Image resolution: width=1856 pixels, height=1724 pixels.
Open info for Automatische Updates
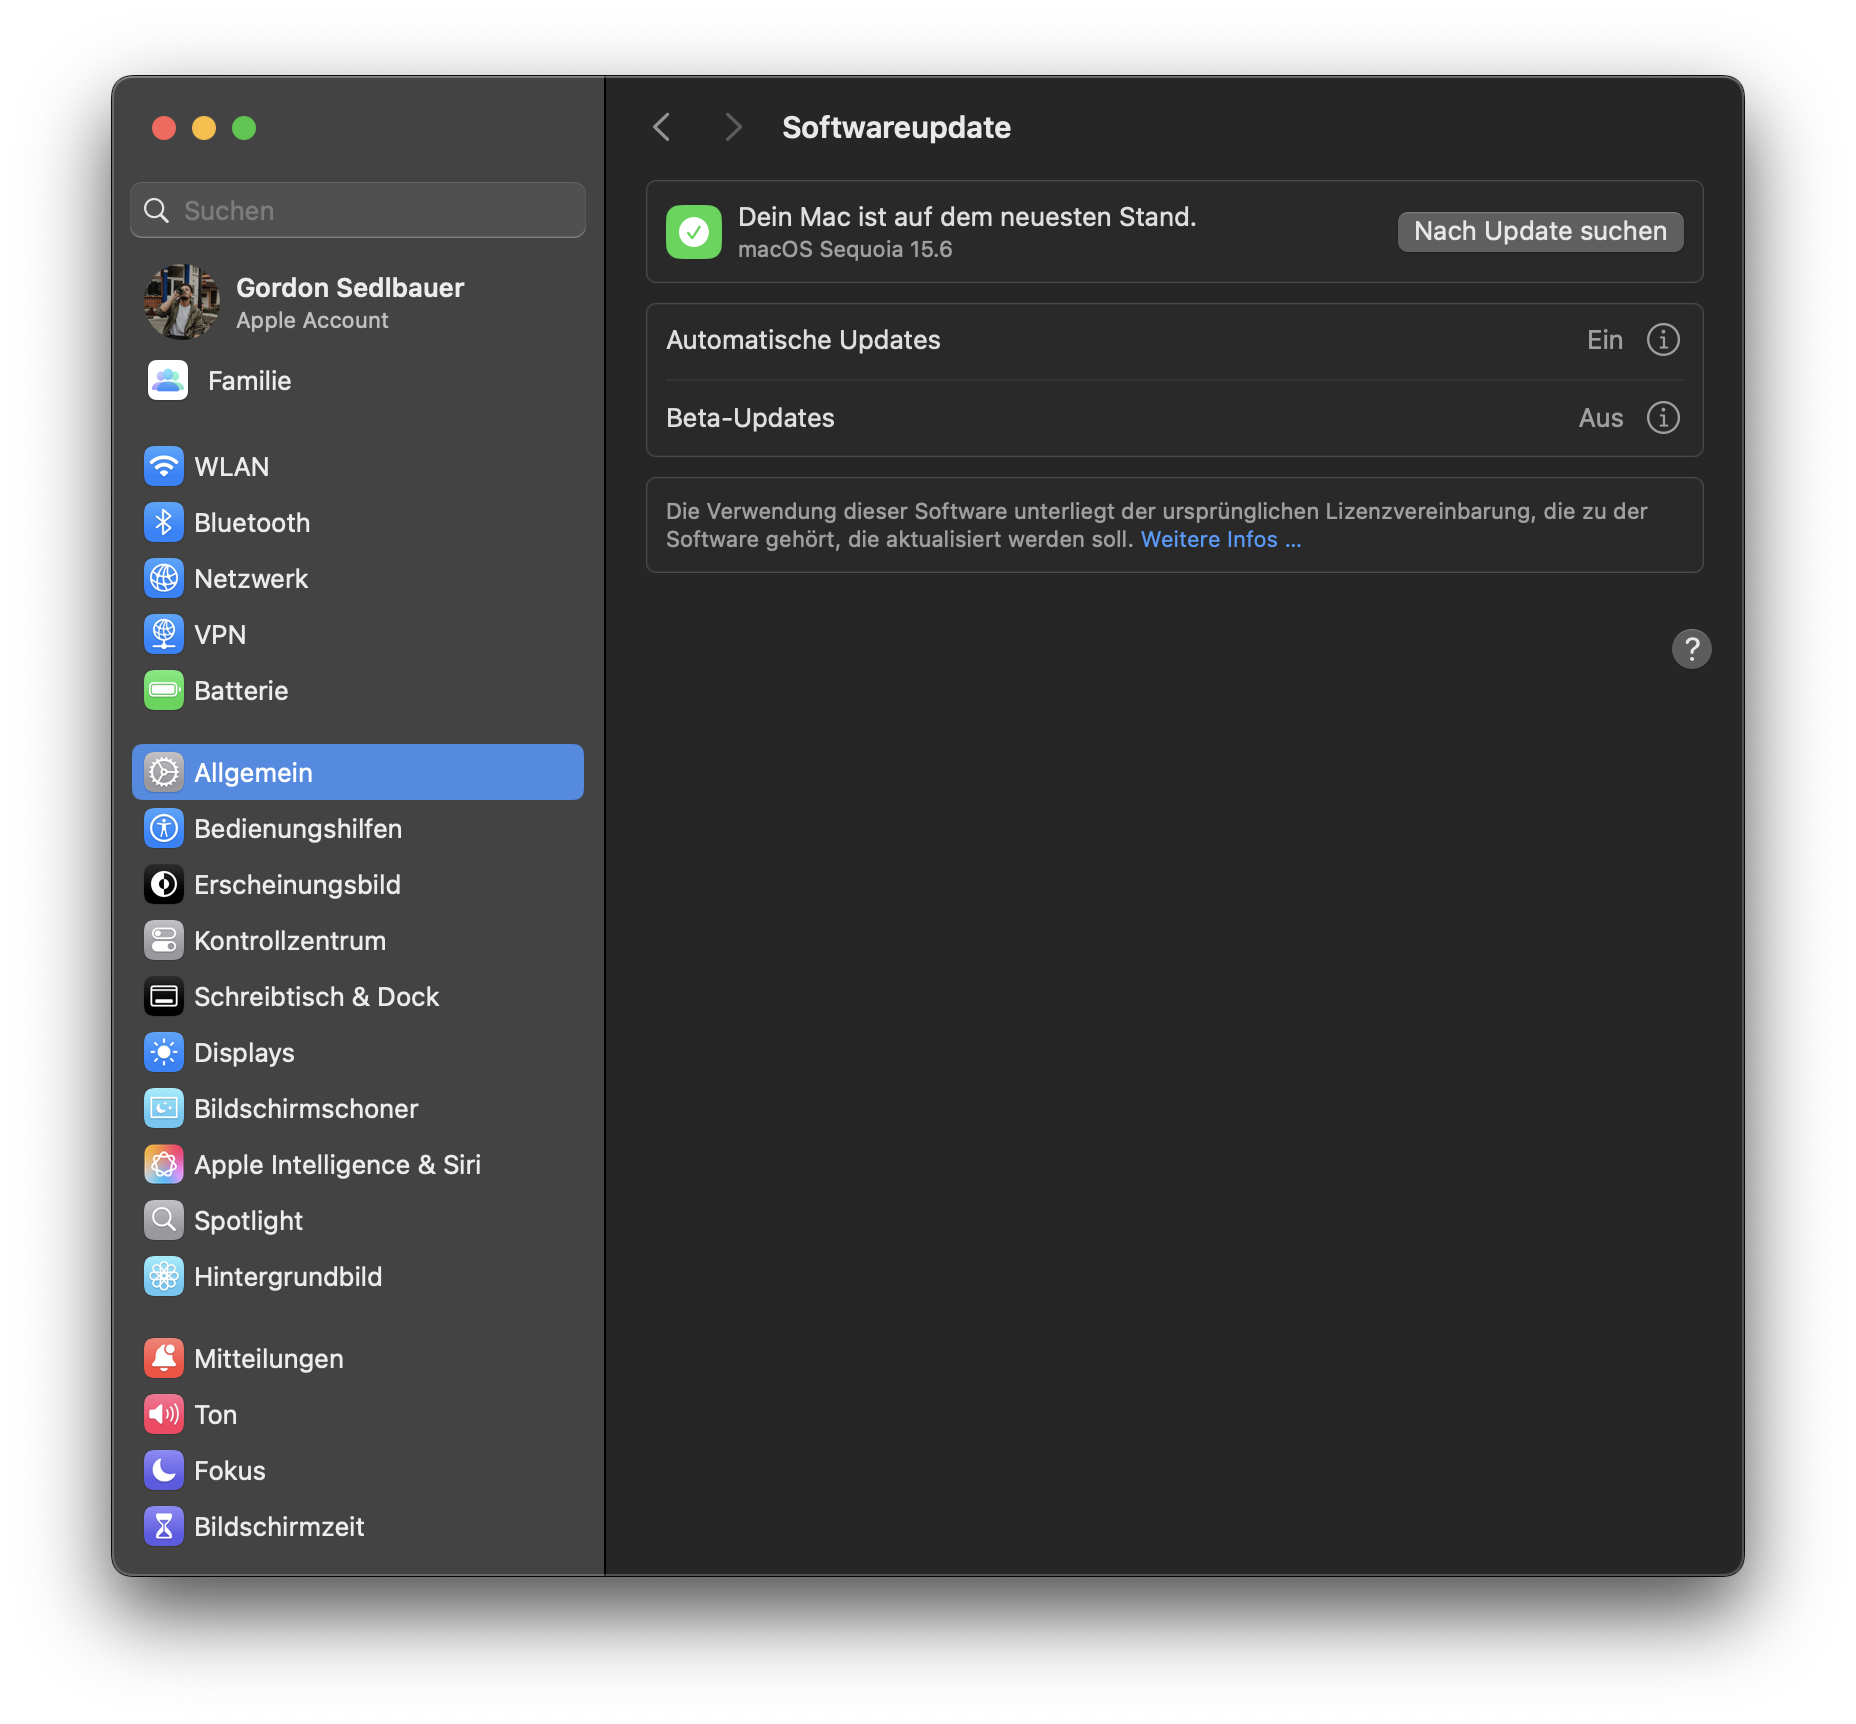coord(1662,340)
